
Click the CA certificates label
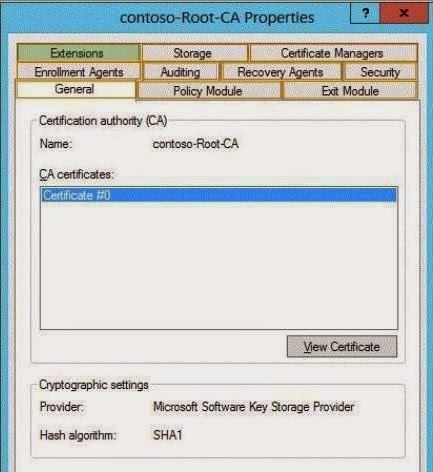tap(77, 174)
